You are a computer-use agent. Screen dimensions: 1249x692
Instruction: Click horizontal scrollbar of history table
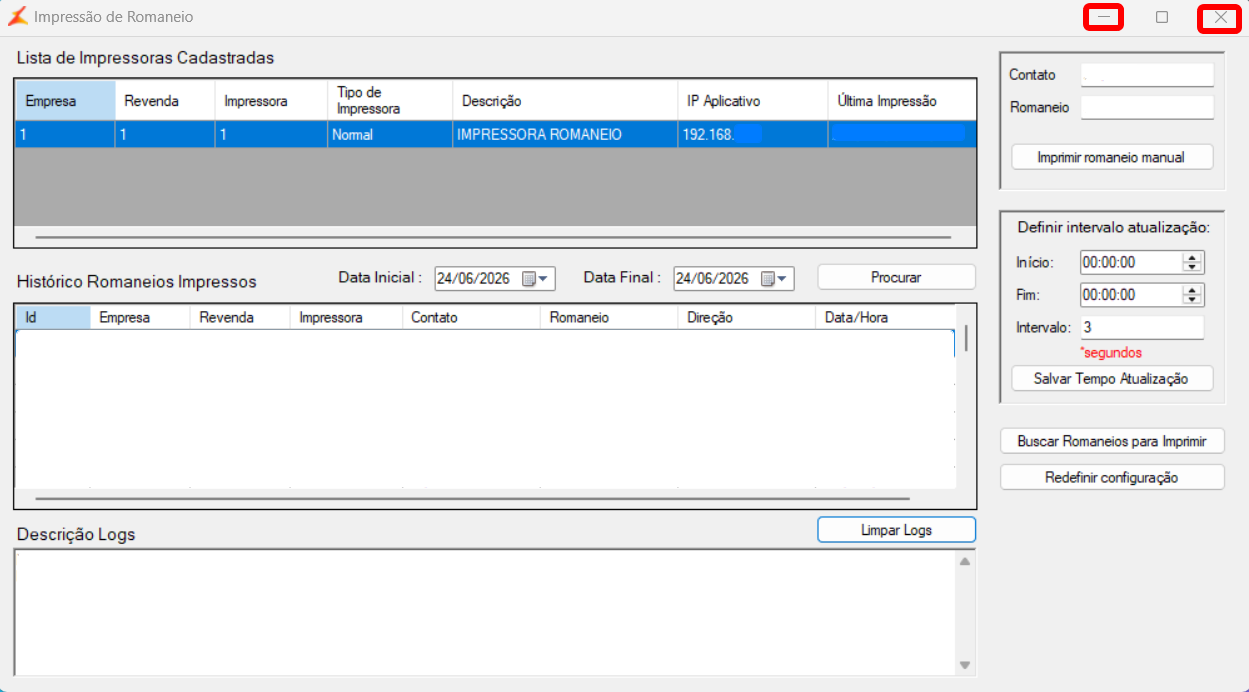click(x=472, y=498)
